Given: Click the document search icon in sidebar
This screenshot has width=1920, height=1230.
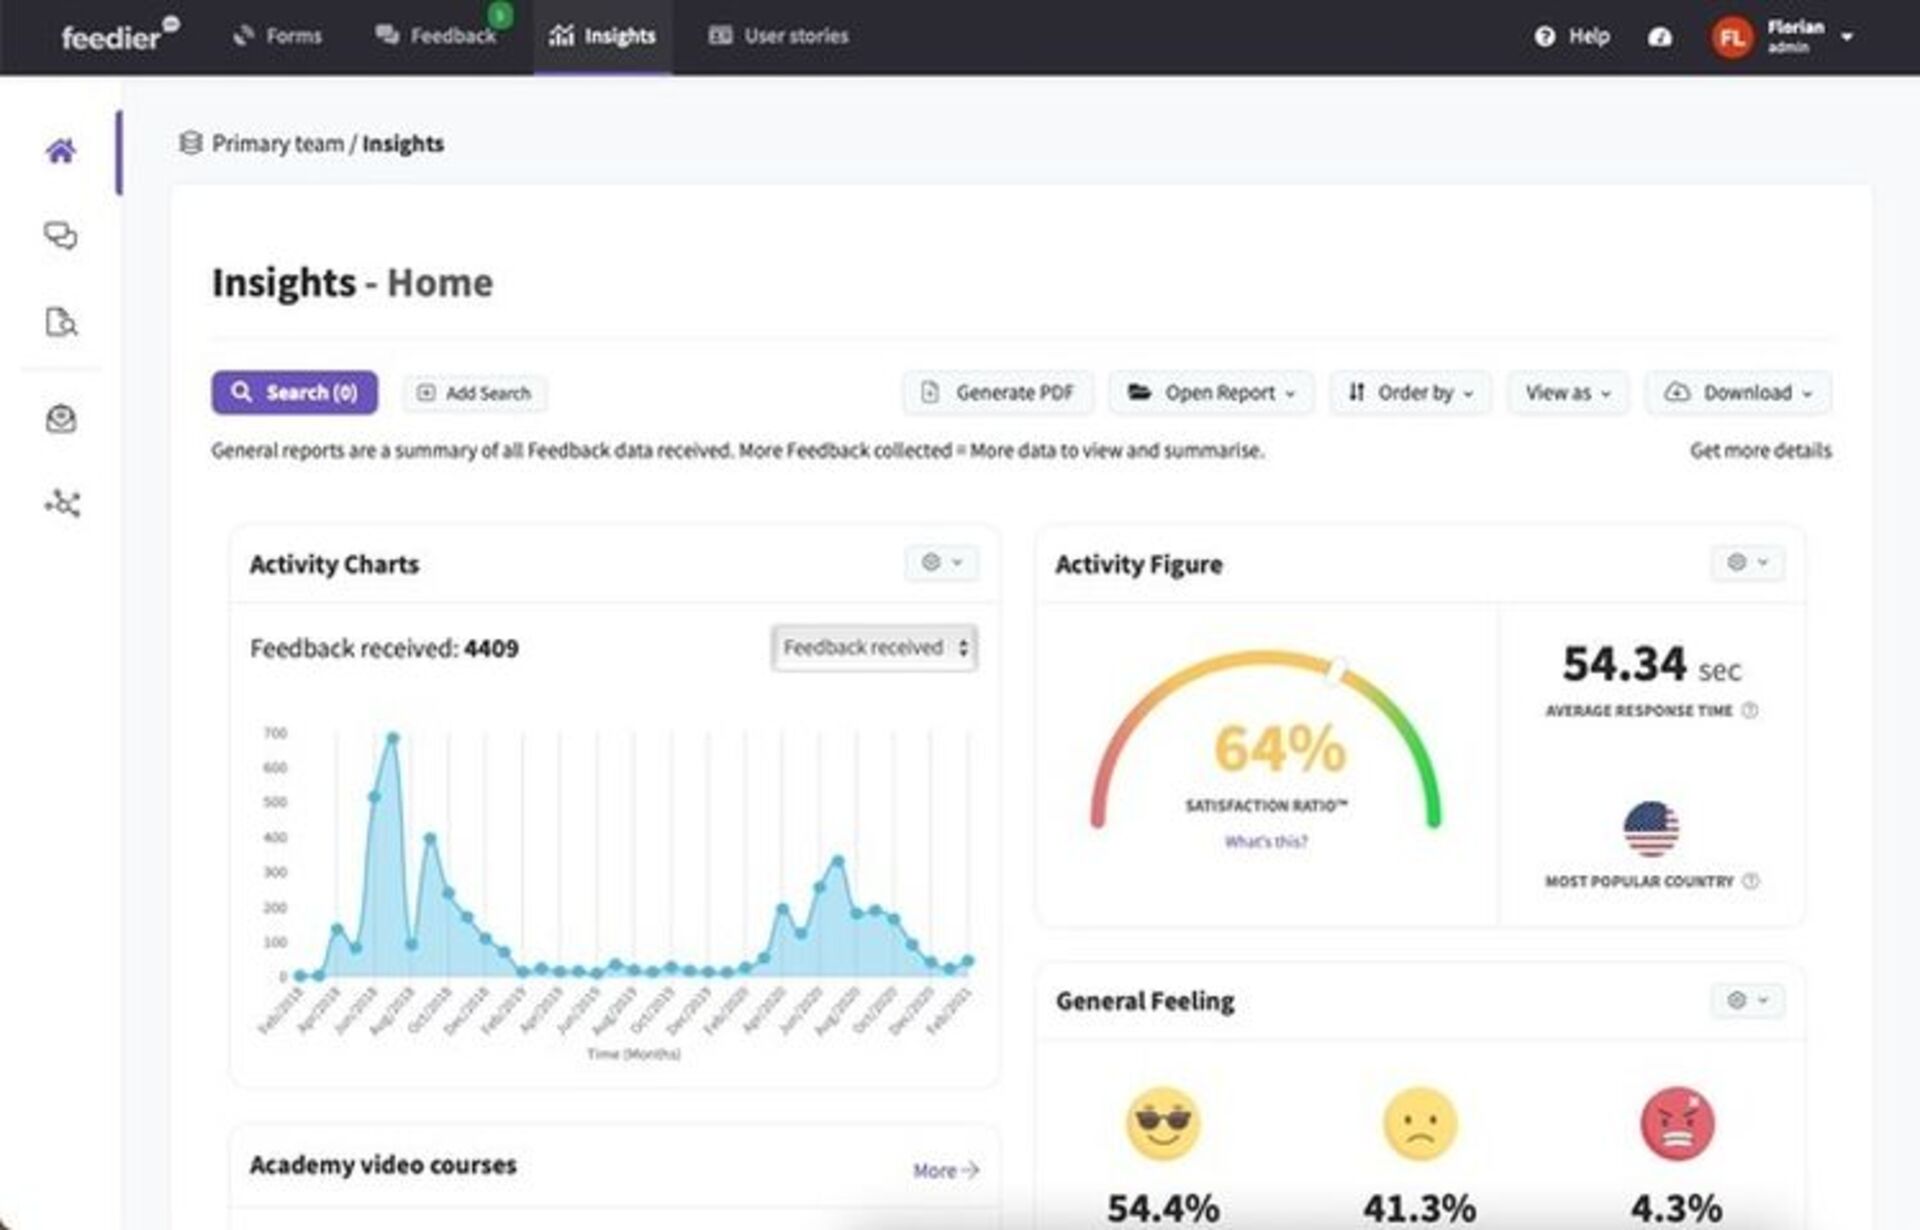Looking at the screenshot, I should pyautogui.click(x=62, y=323).
